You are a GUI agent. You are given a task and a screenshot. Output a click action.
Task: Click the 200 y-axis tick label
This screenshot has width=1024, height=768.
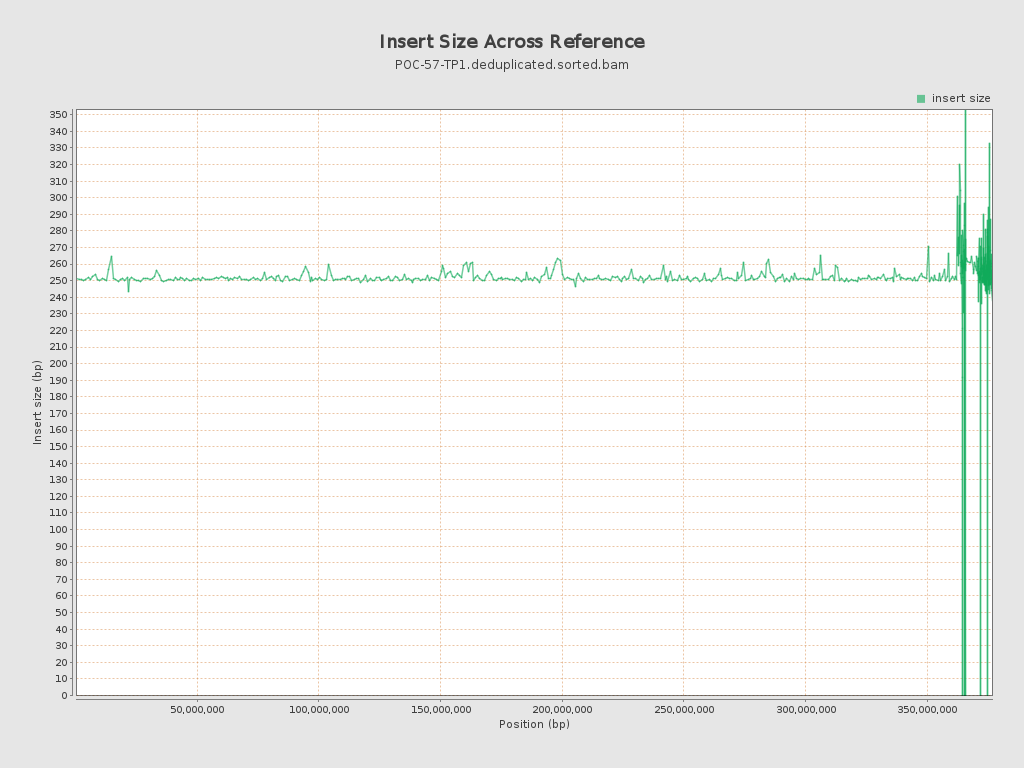coord(58,363)
